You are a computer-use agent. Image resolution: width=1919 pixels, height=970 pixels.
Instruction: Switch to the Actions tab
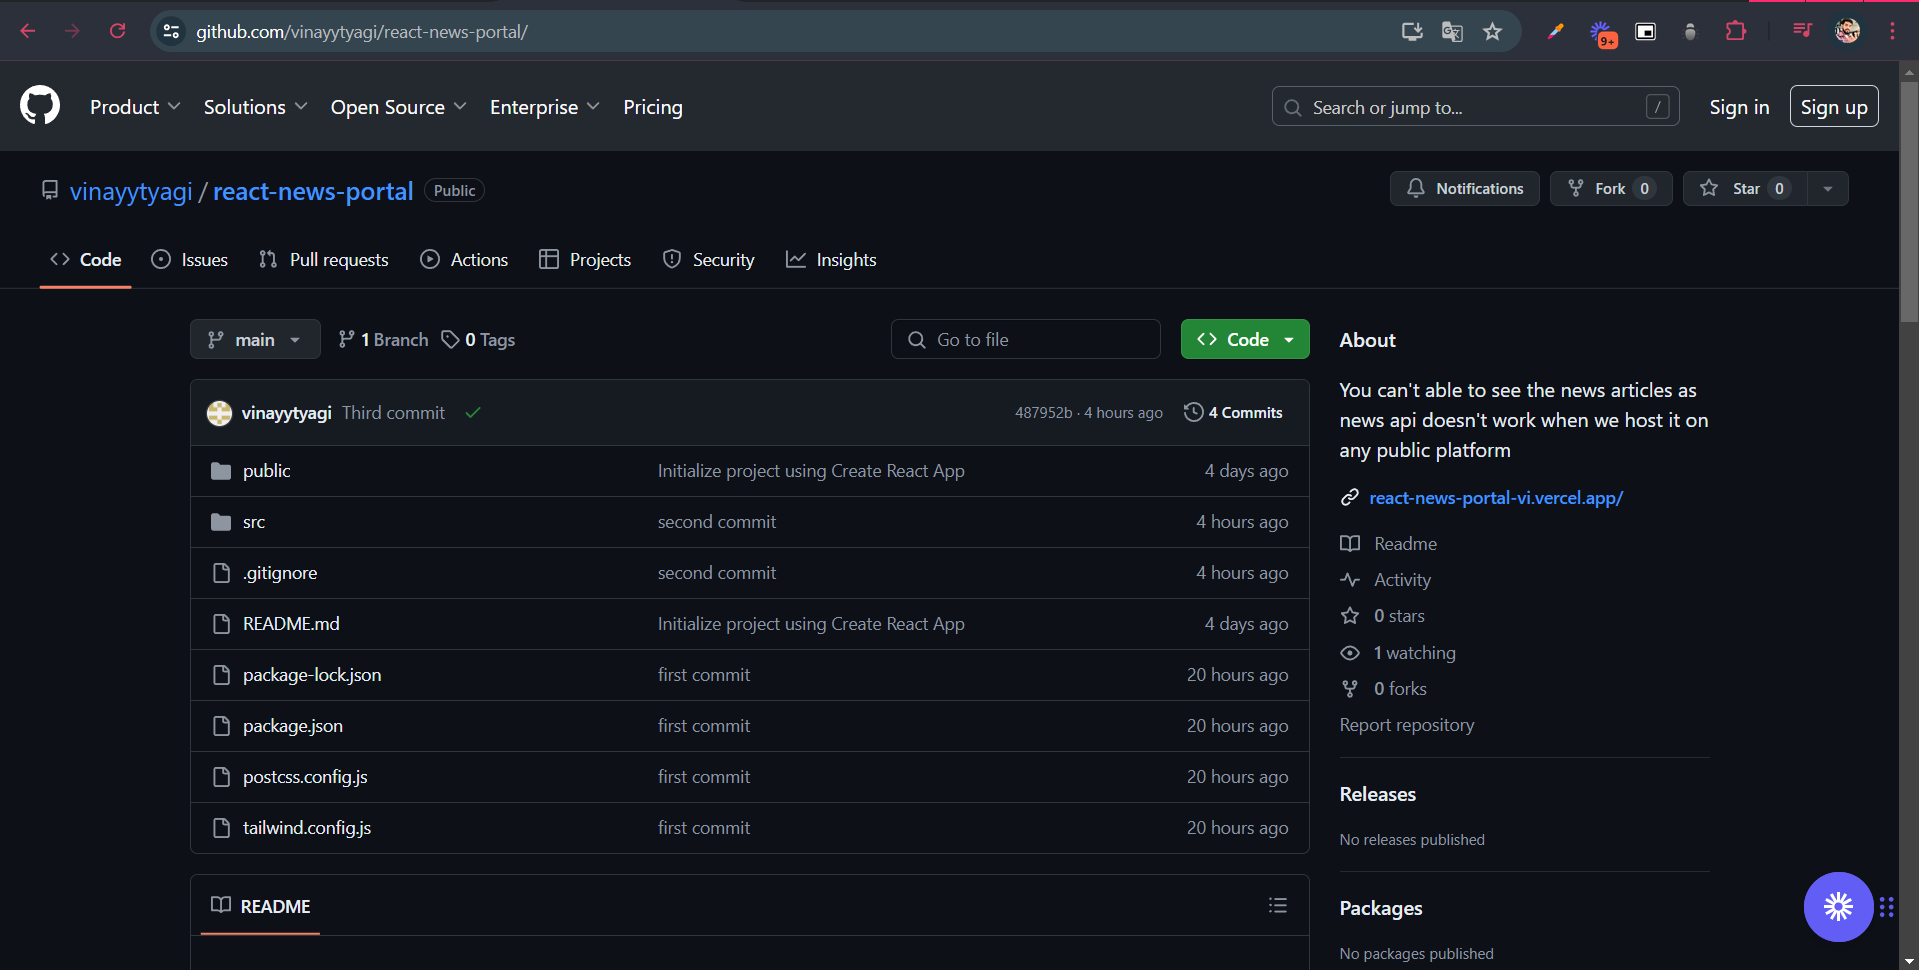(x=464, y=259)
